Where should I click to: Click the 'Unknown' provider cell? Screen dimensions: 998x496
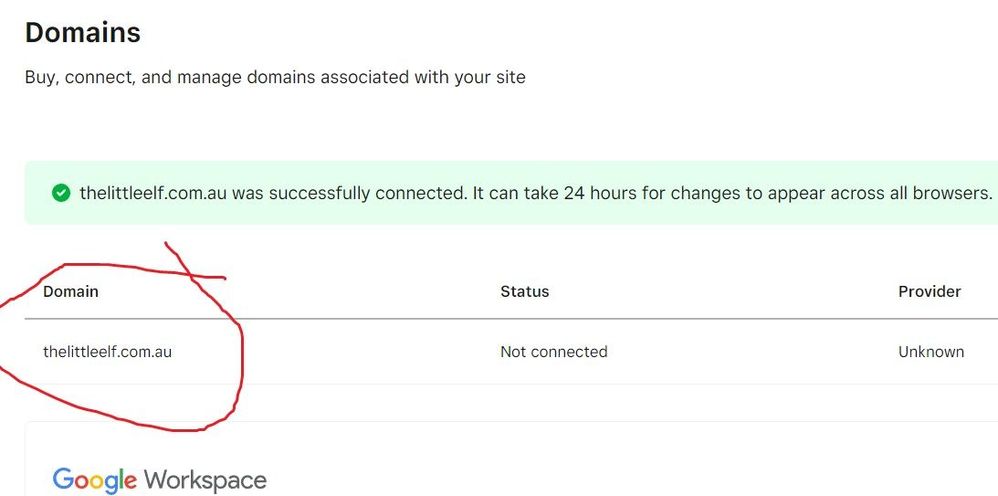point(931,352)
